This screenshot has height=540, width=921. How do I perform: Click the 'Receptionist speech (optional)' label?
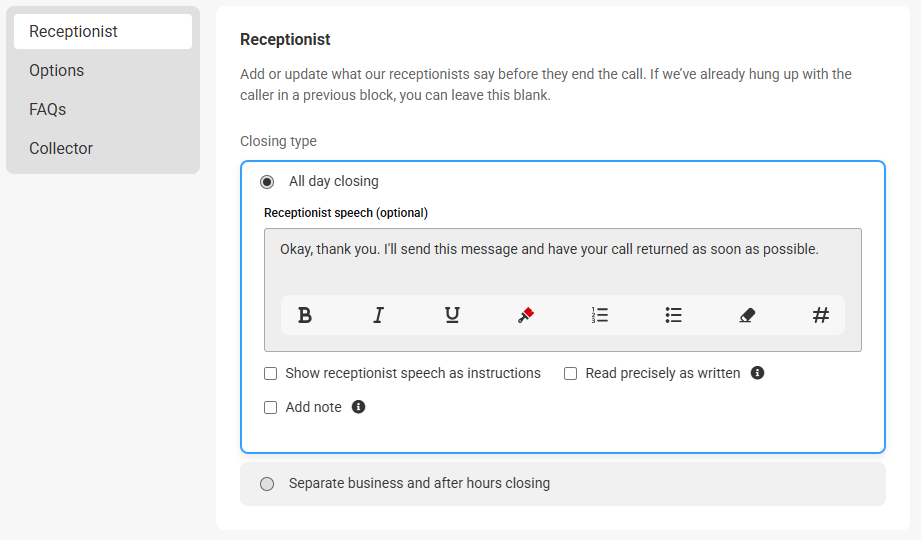tap(346, 213)
